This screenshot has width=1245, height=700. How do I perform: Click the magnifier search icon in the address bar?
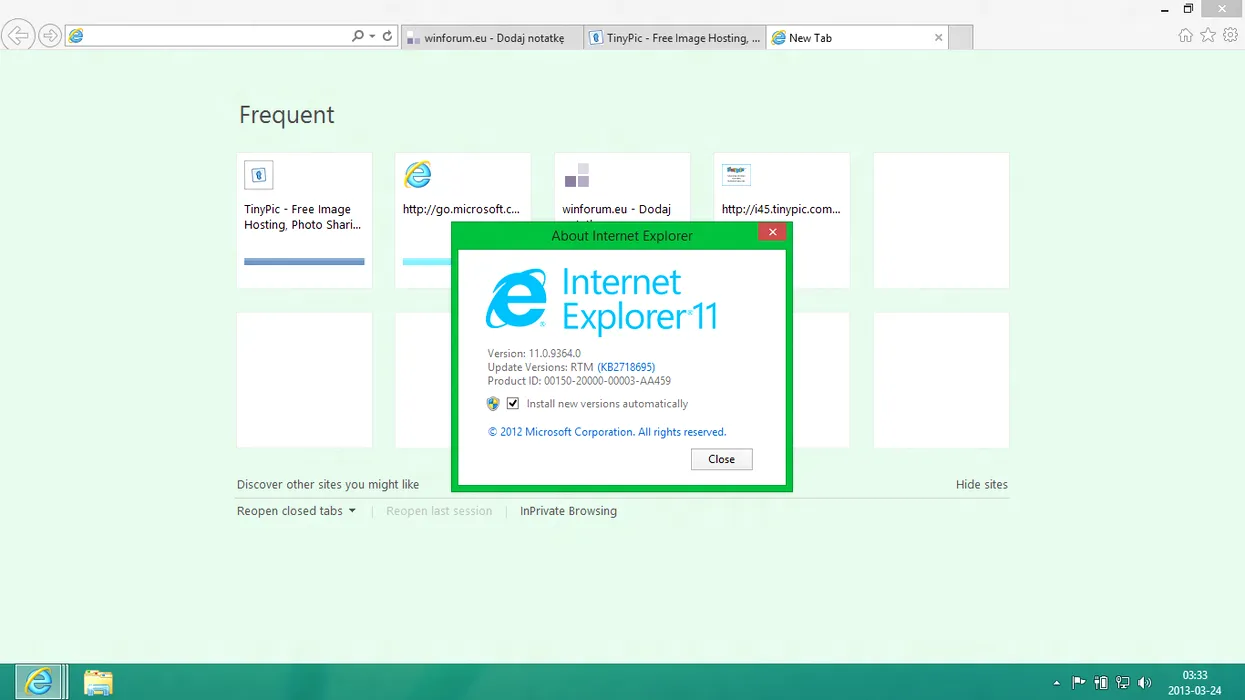(358, 36)
